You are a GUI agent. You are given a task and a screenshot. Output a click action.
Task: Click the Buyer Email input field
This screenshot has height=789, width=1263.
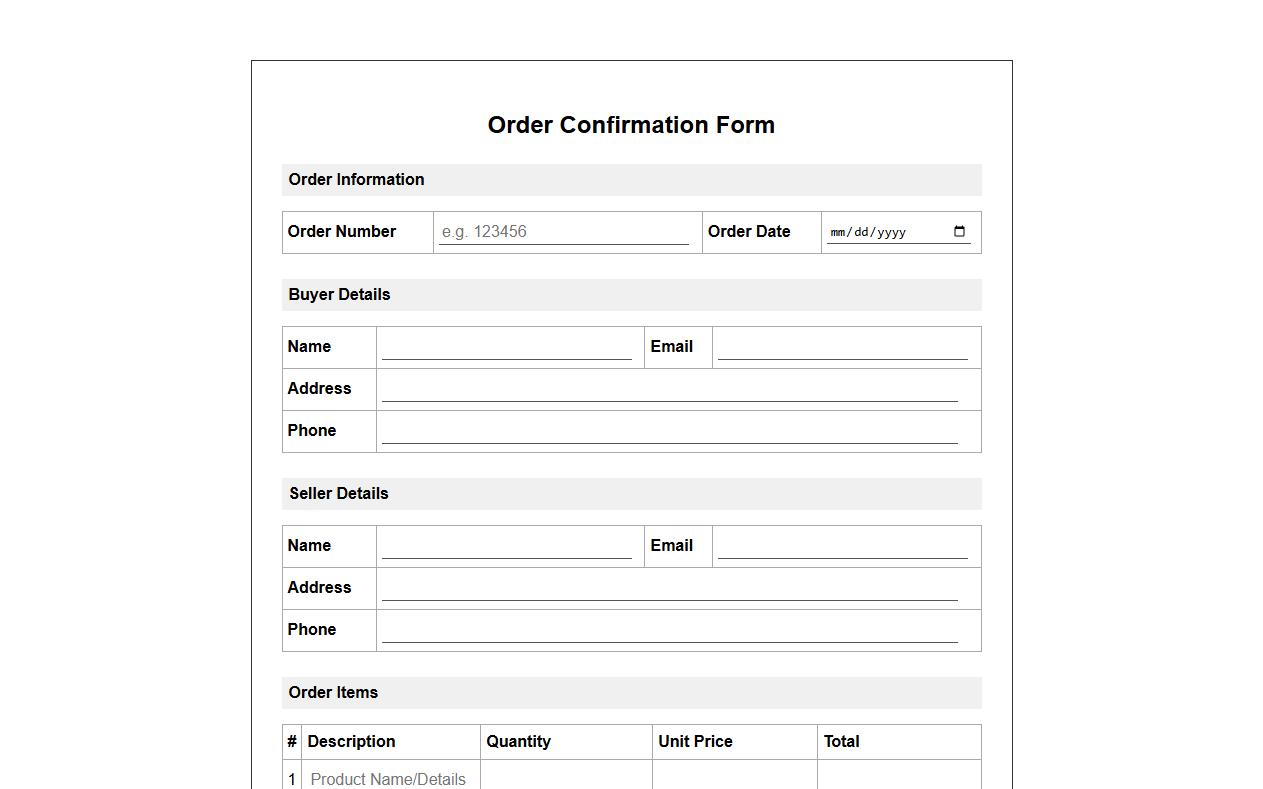[x=845, y=346]
